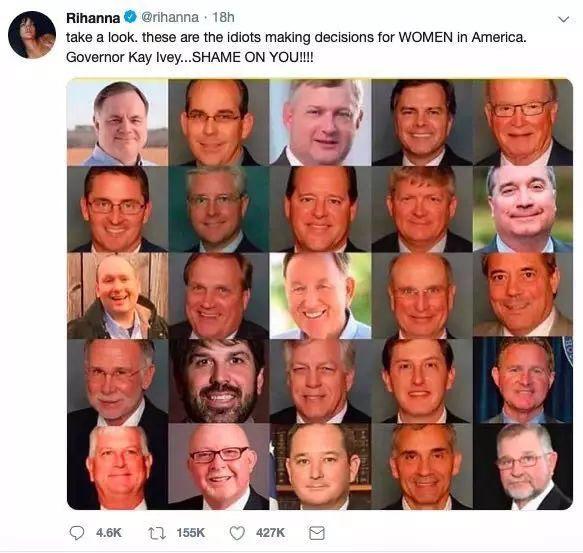The width and height of the screenshot is (583, 553).
Task: View the 427K likes count
Action: coord(270,533)
